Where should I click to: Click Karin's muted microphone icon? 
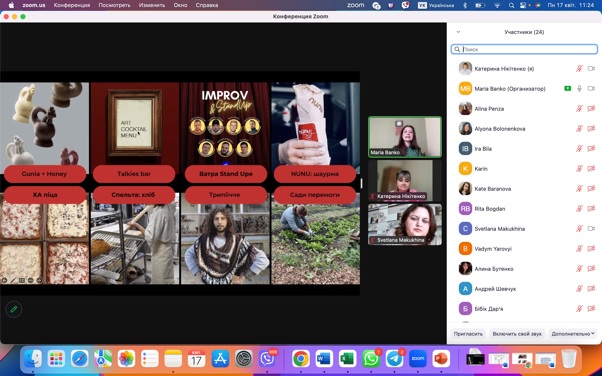point(579,169)
